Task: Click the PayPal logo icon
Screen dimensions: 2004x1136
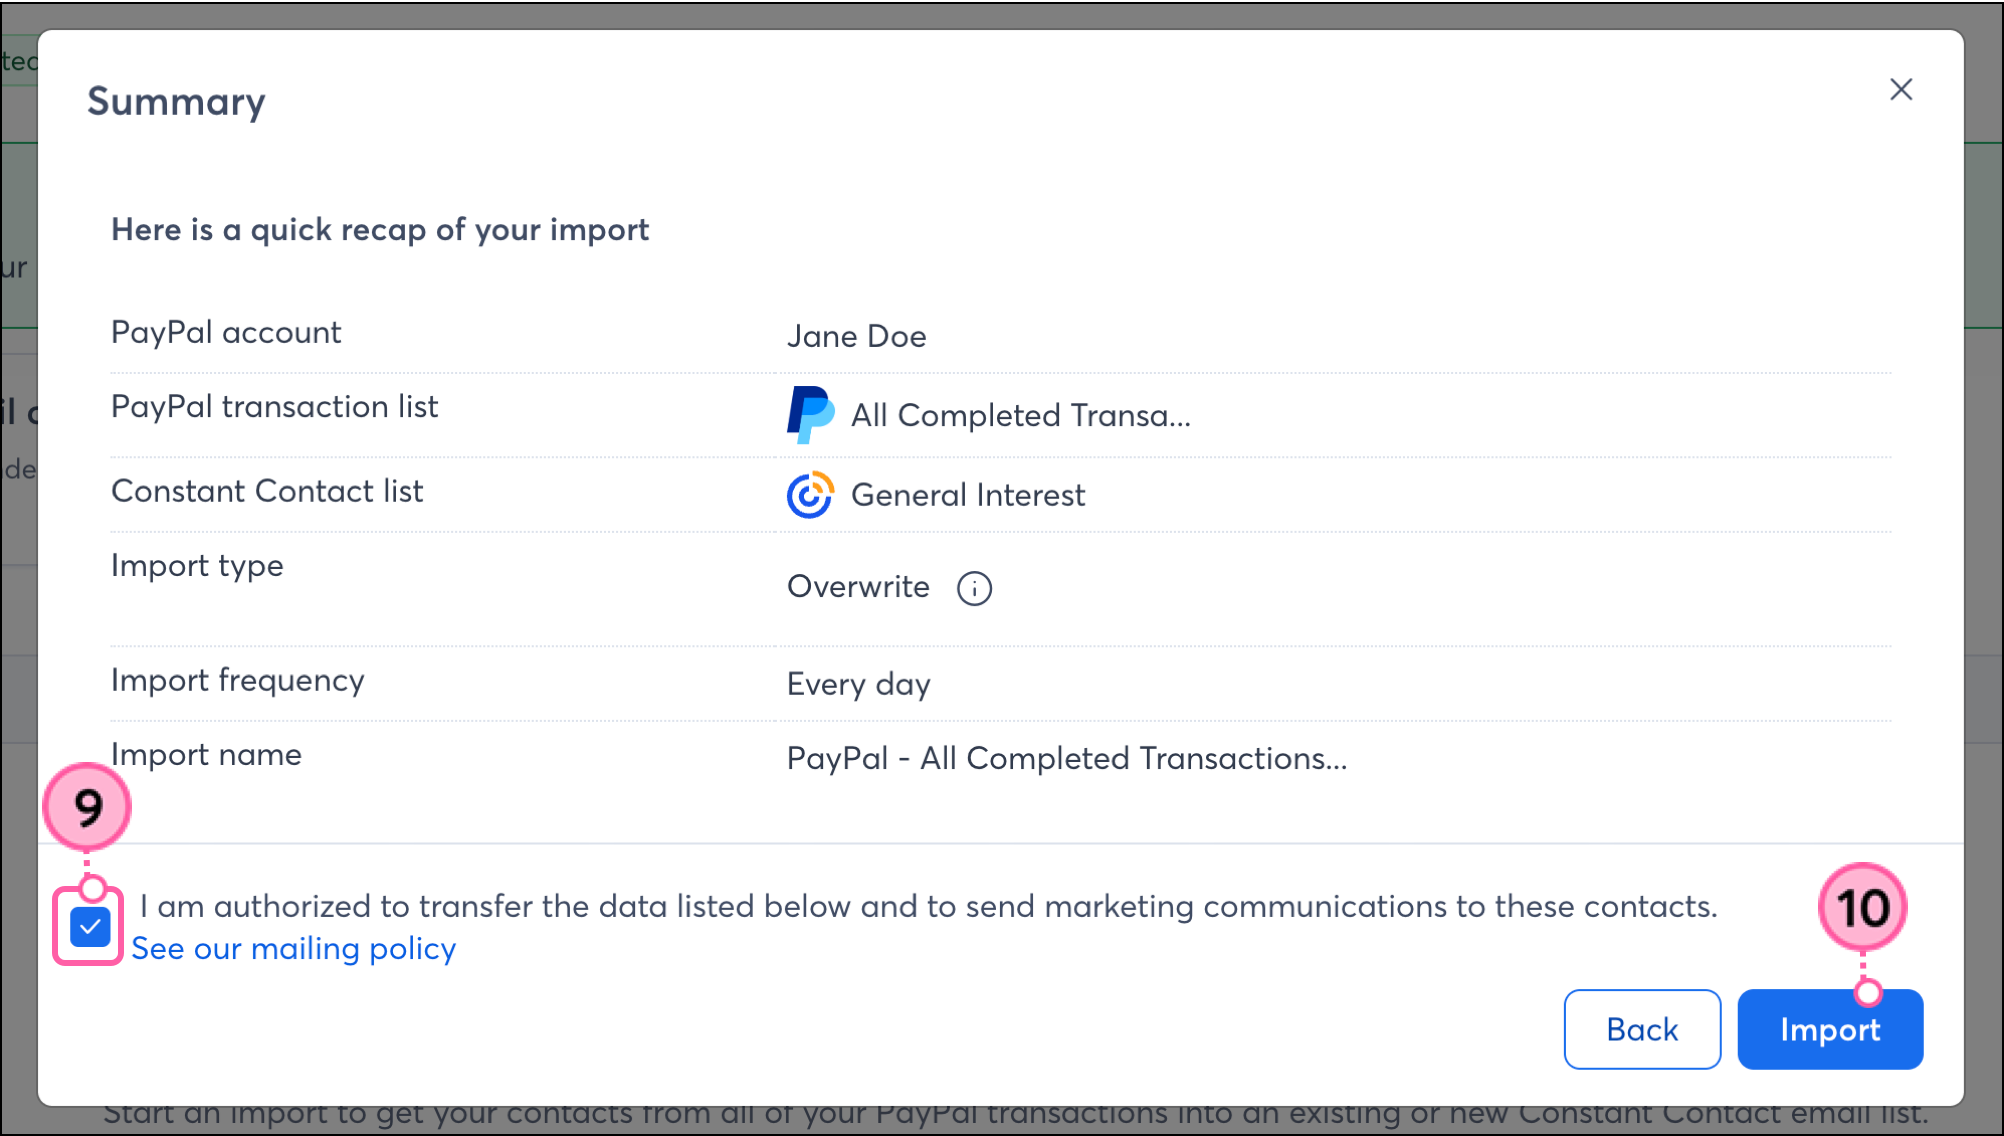Action: (x=810, y=415)
